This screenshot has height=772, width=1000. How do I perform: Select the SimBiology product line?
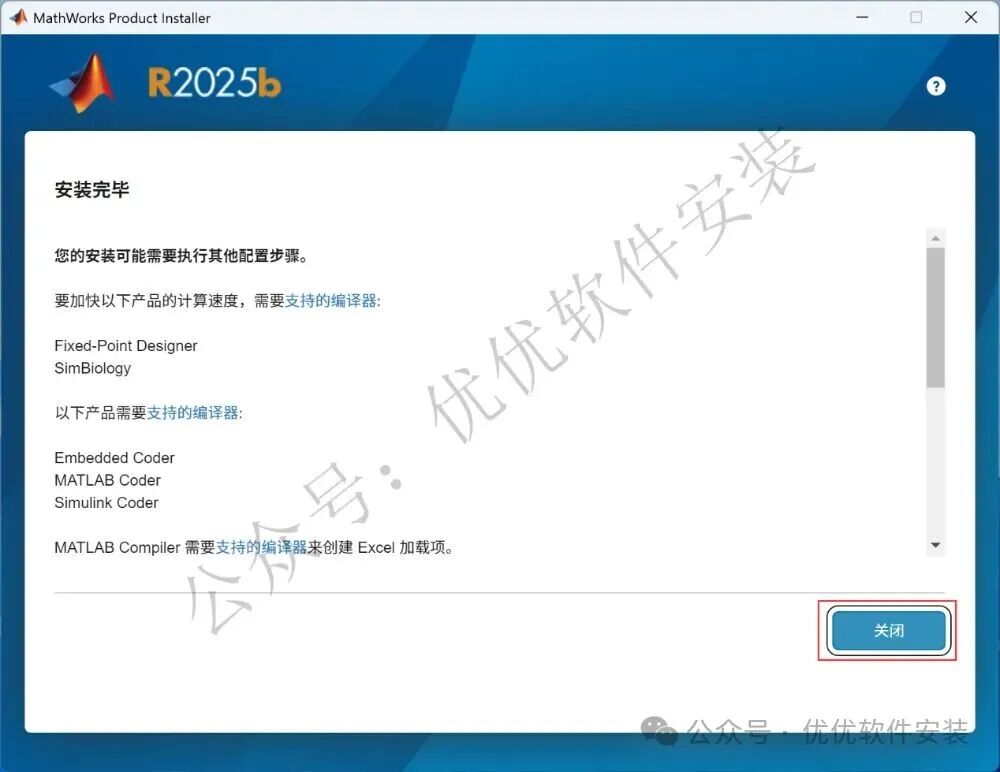92,368
